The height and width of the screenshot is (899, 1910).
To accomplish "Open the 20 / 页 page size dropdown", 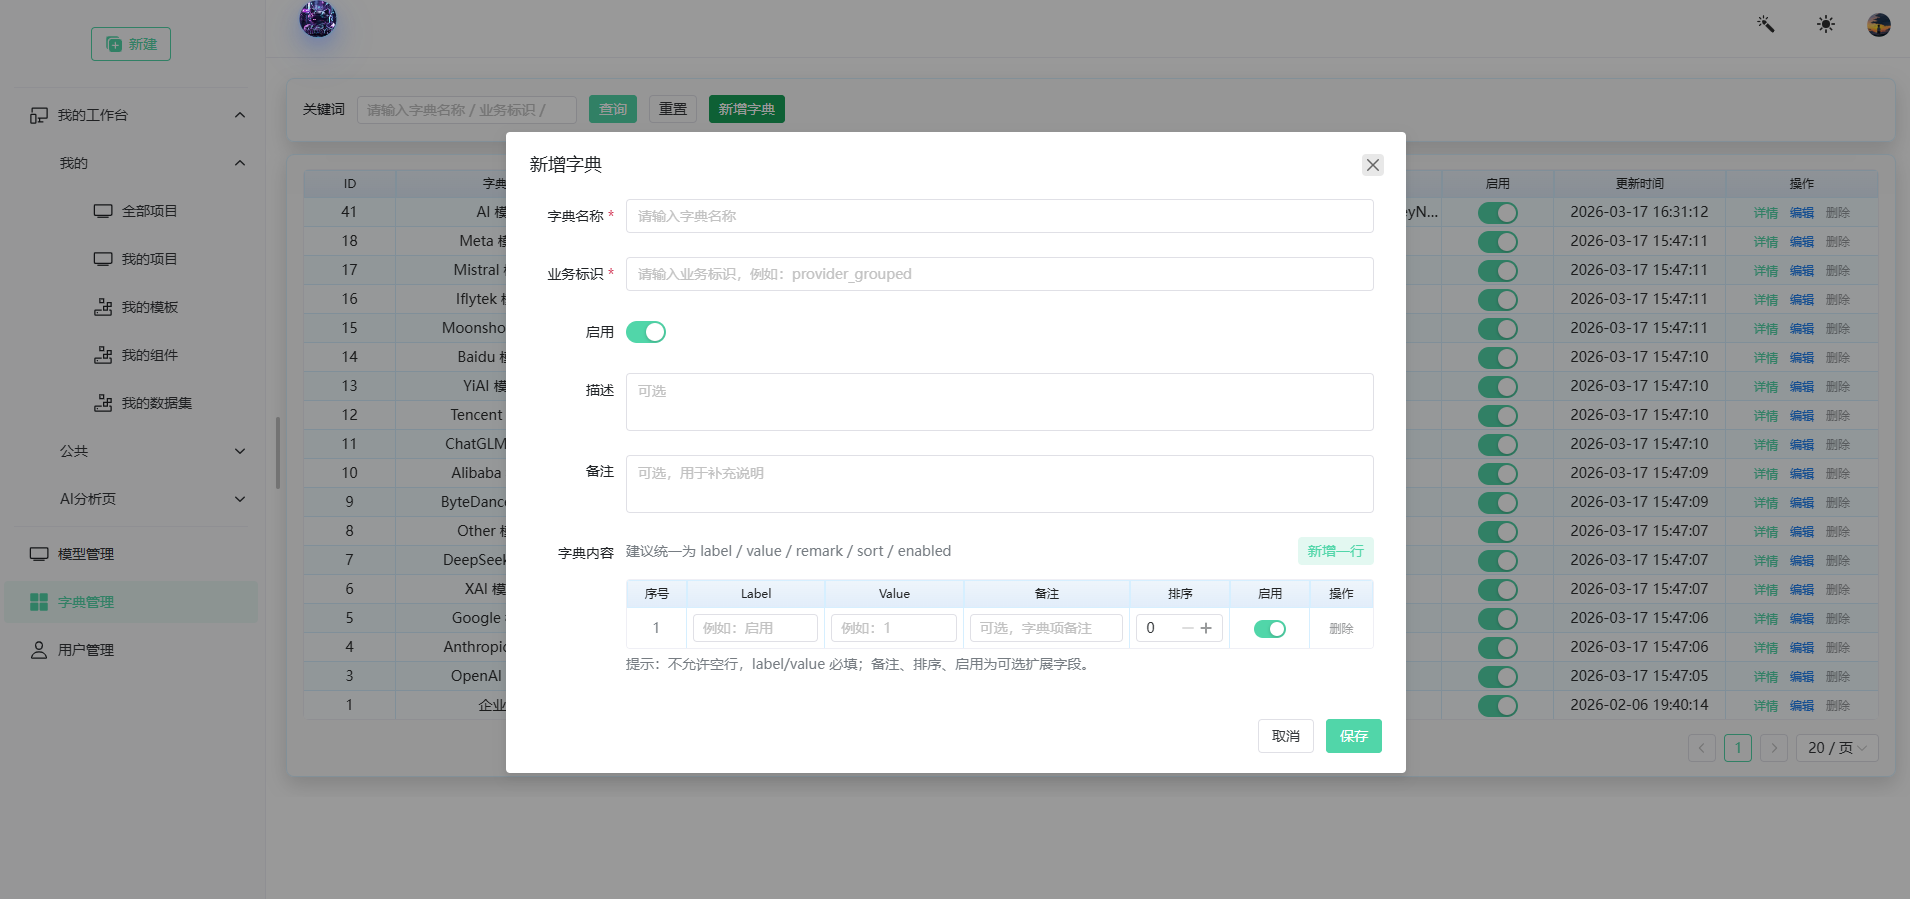I will (1837, 748).
